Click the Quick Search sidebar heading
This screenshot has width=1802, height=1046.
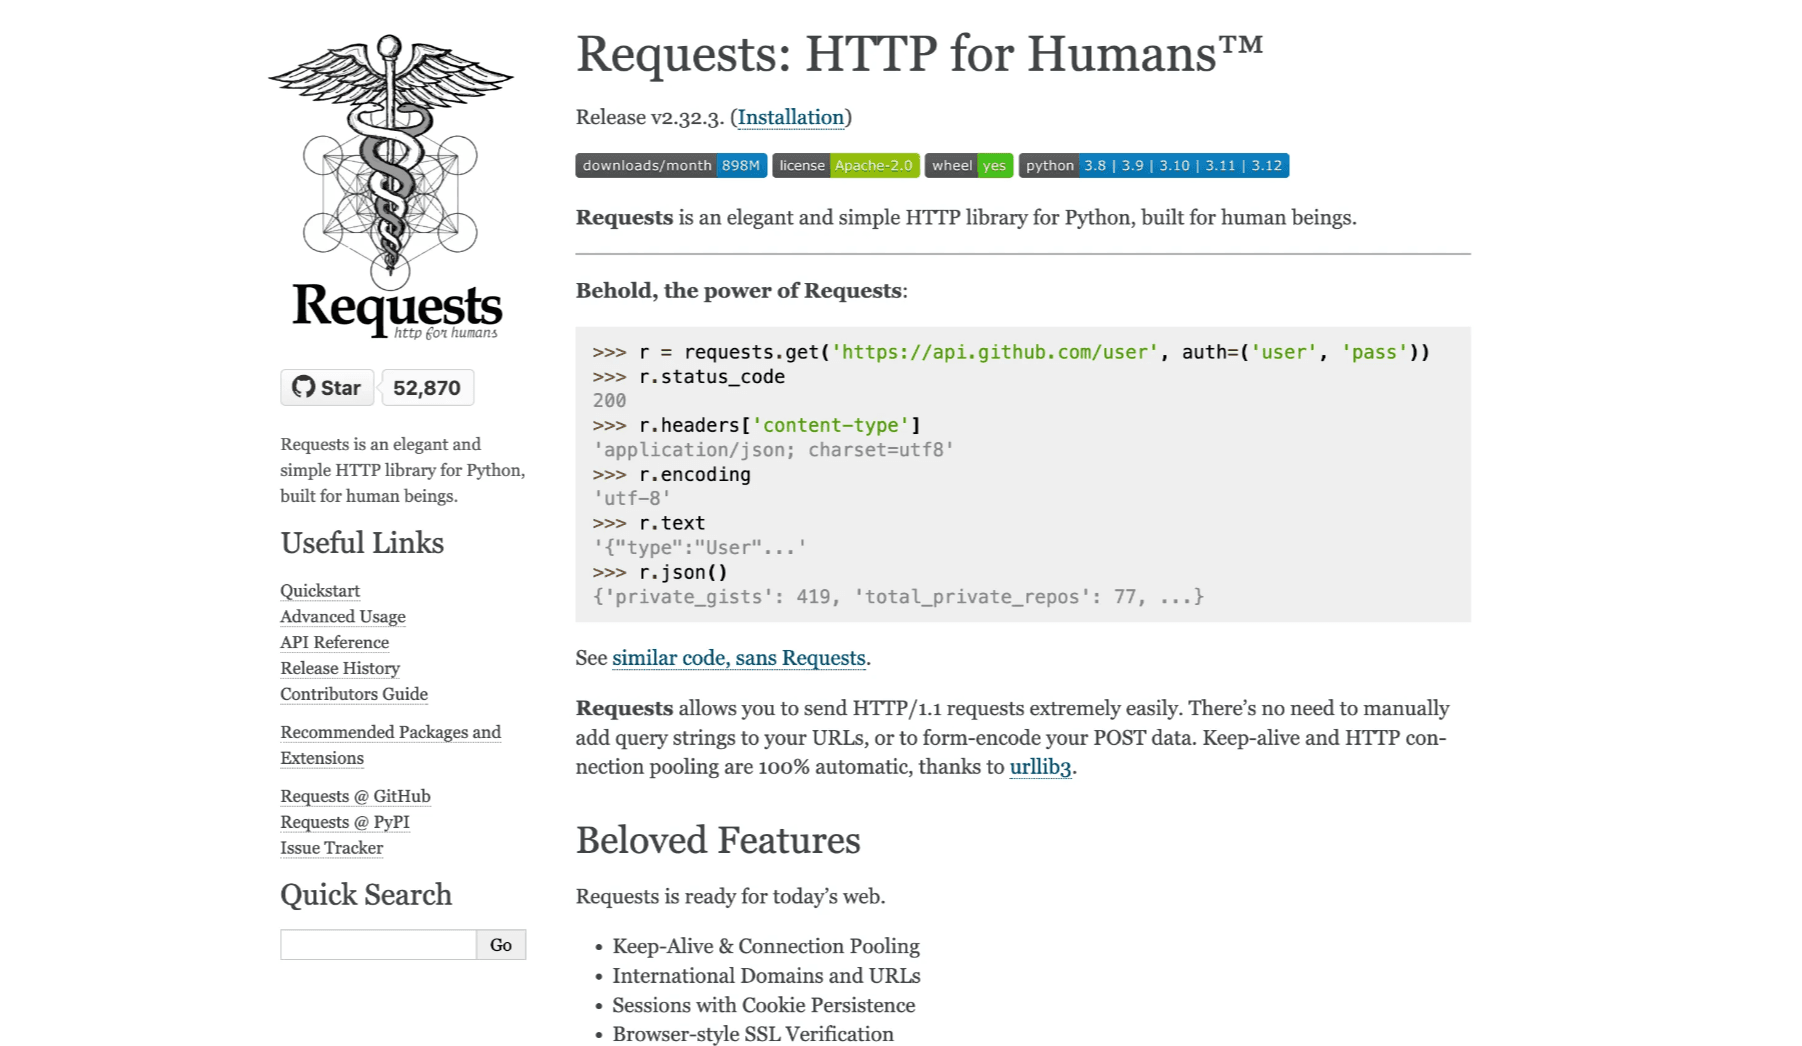[x=366, y=895]
